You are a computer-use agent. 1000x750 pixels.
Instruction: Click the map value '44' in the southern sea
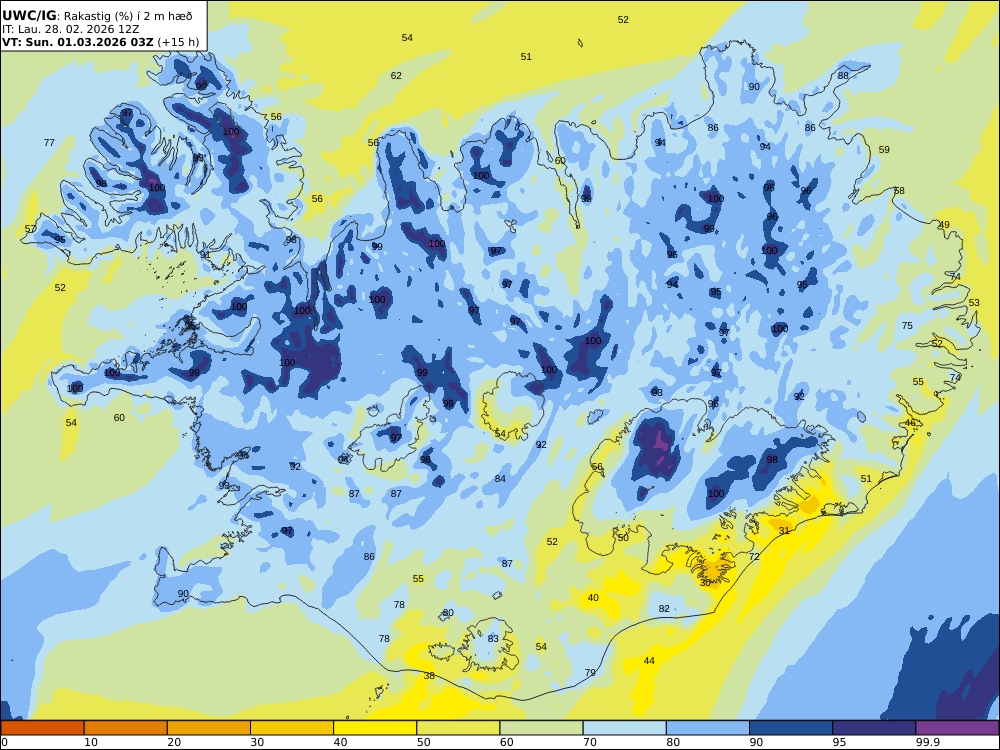pos(649,661)
